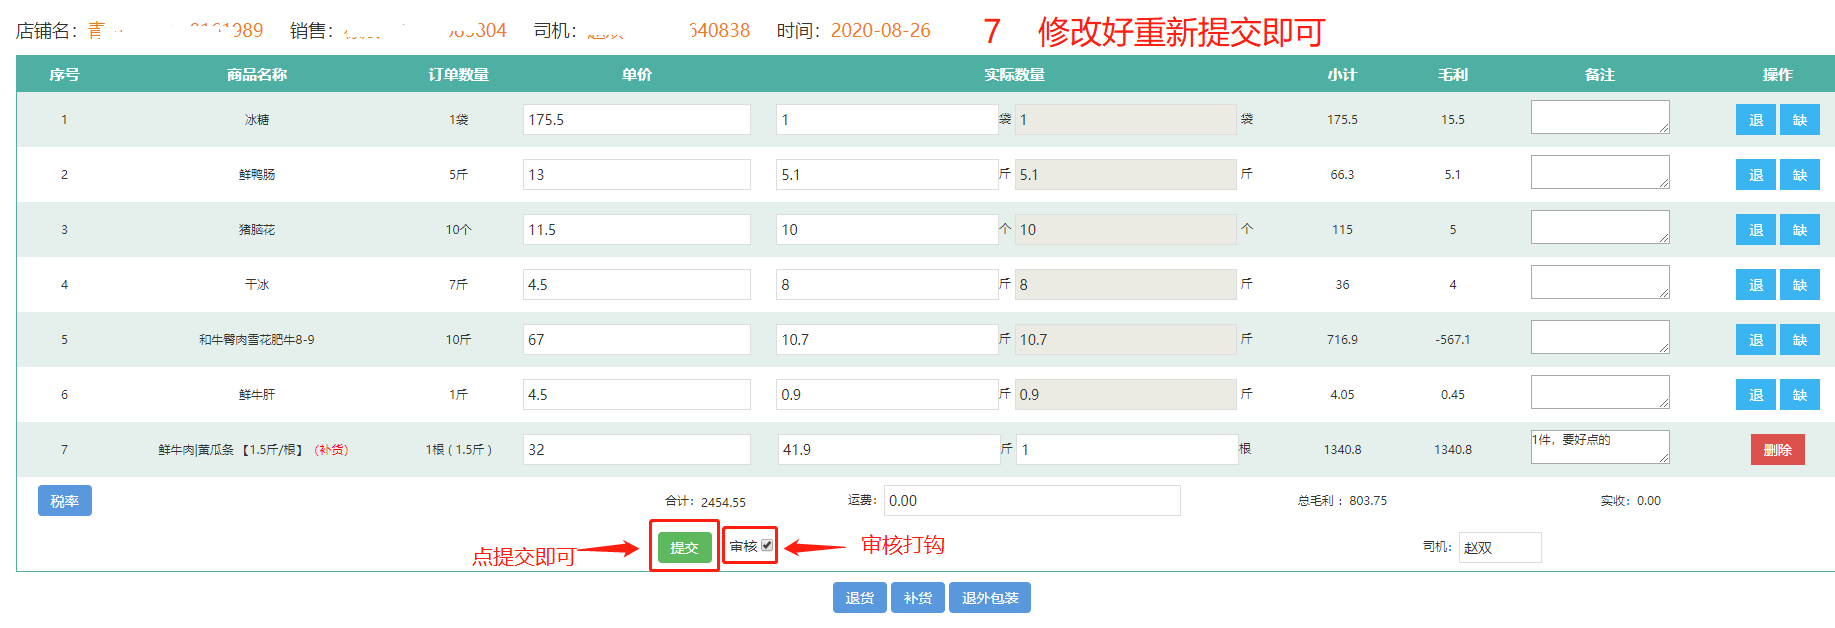Open the 税率 tax rate button

point(65,501)
